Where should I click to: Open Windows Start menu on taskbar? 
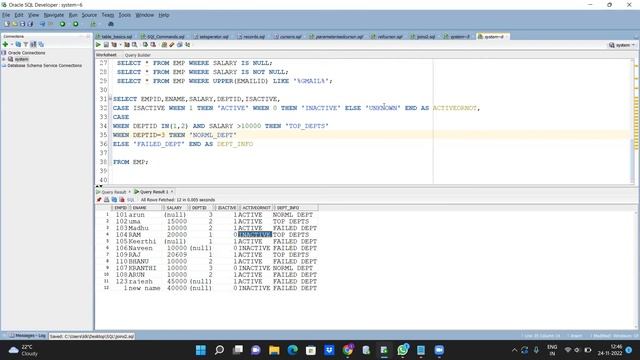tap(201, 350)
